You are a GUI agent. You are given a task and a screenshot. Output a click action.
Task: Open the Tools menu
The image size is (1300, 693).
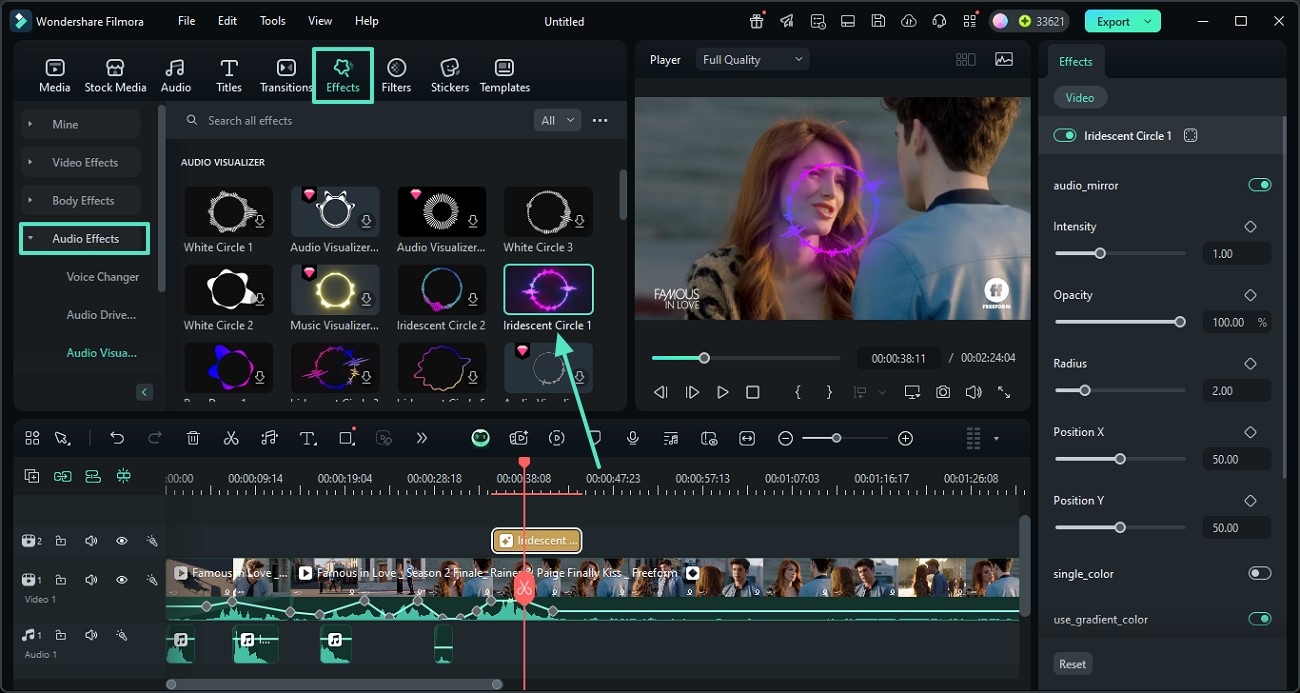[x=272, y=21]
